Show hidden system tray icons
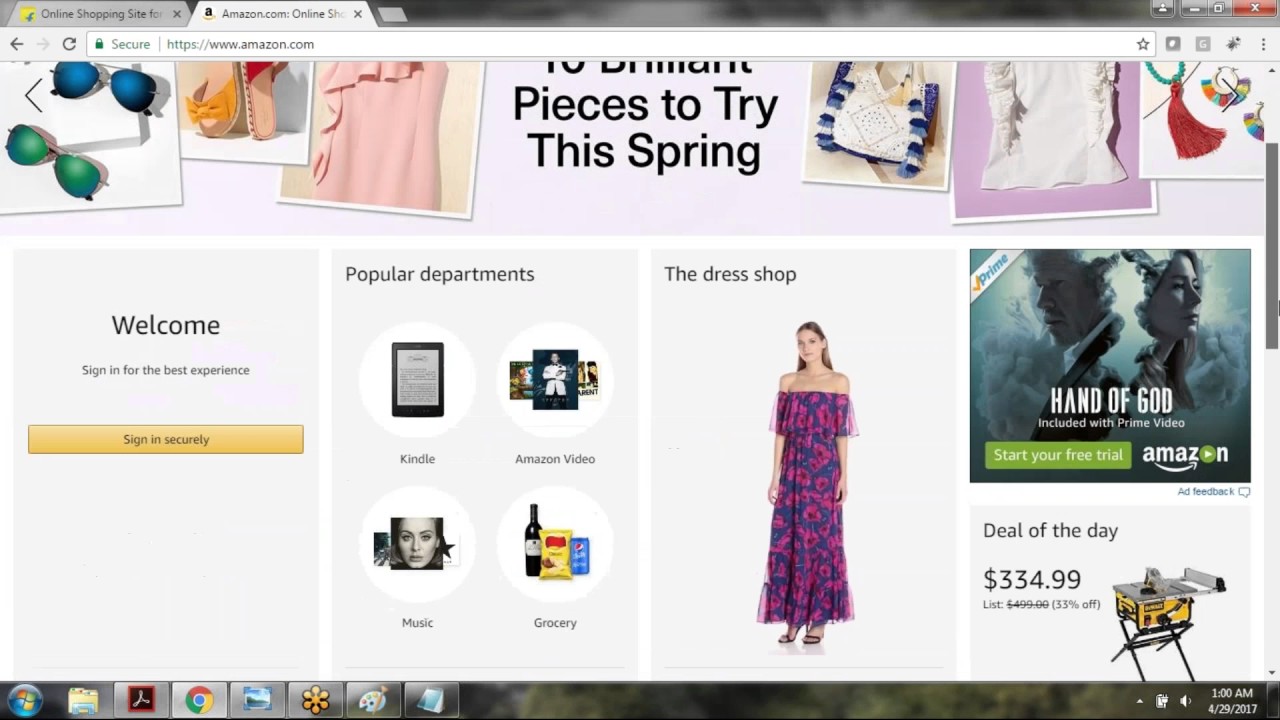The height and width of the screenshot is (720, 1280). 1139,701
